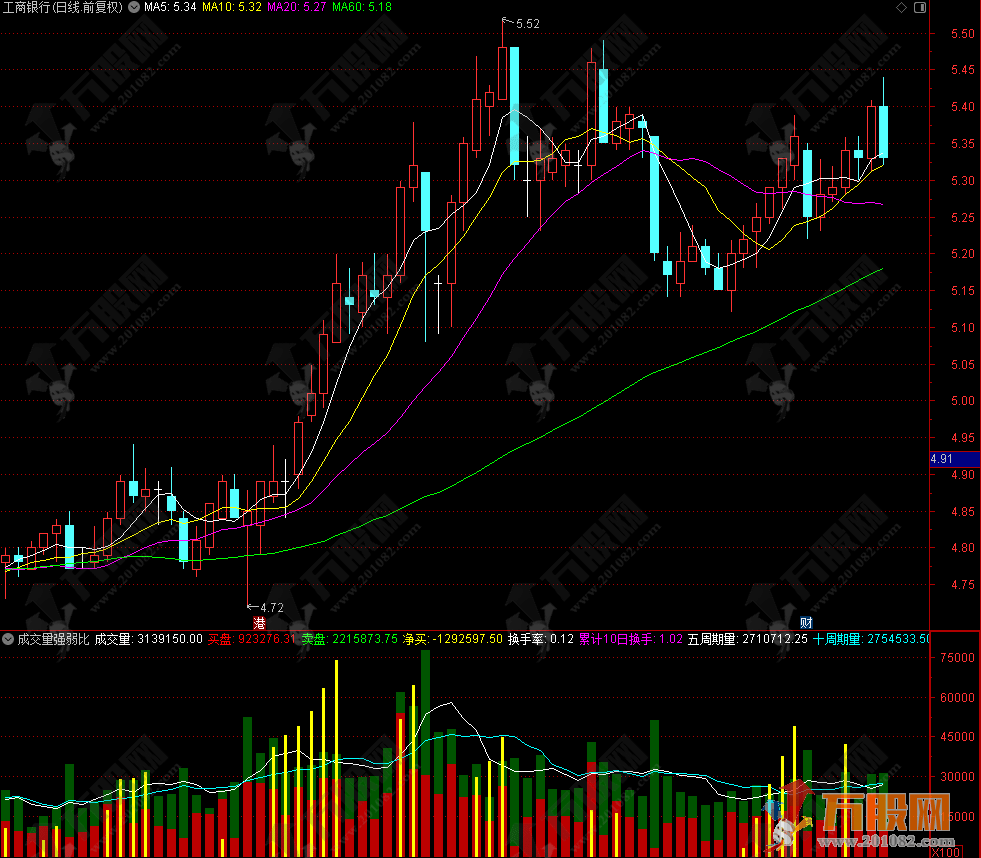Click the 4.72 low price annotation
The image size is (981, 858).
pyautogui.click(x=272, y=608)
